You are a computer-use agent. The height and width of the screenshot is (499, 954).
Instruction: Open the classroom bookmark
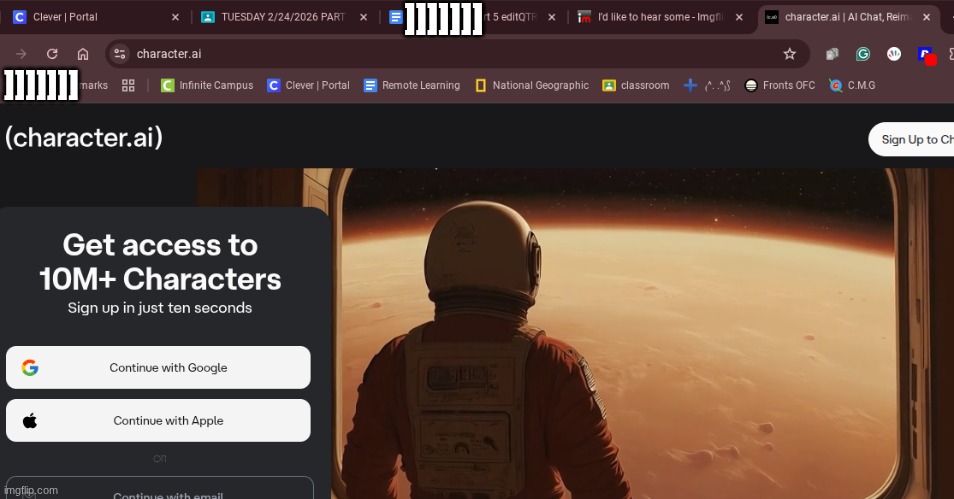(635, 86)
